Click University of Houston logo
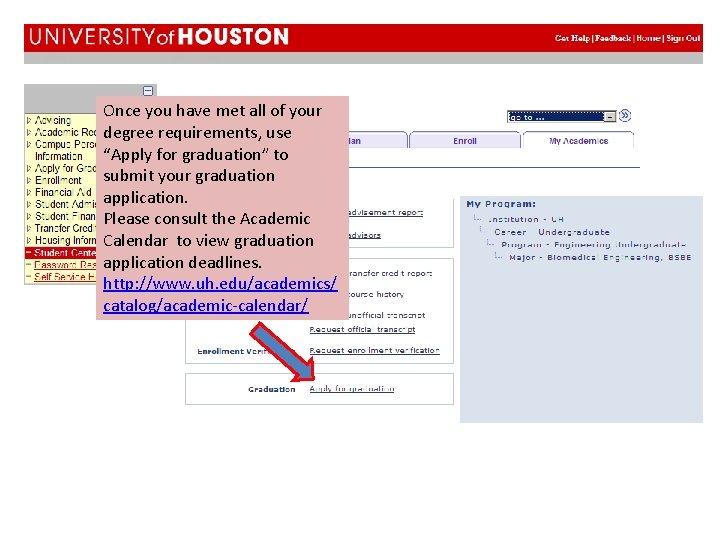Viewport: 720px width, 540px height. tap(159, 37)
